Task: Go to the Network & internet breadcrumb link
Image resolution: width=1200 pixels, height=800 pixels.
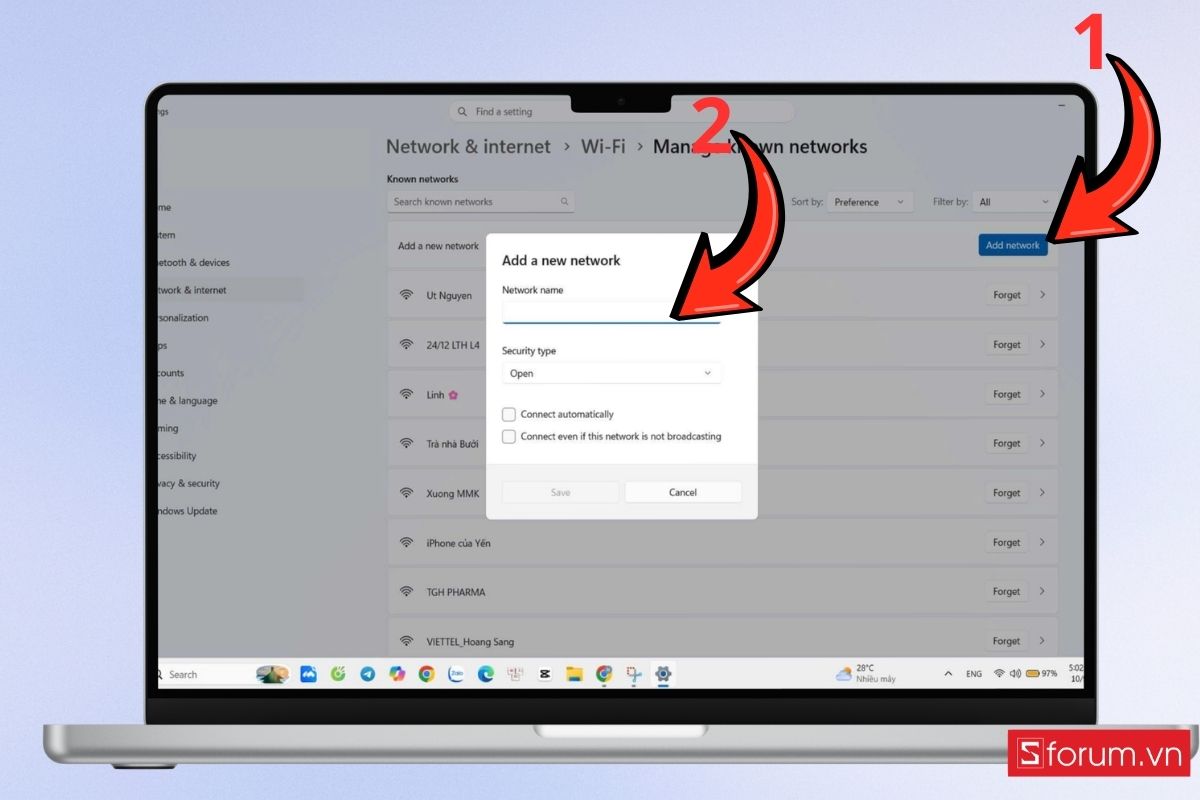Action: 468,146
